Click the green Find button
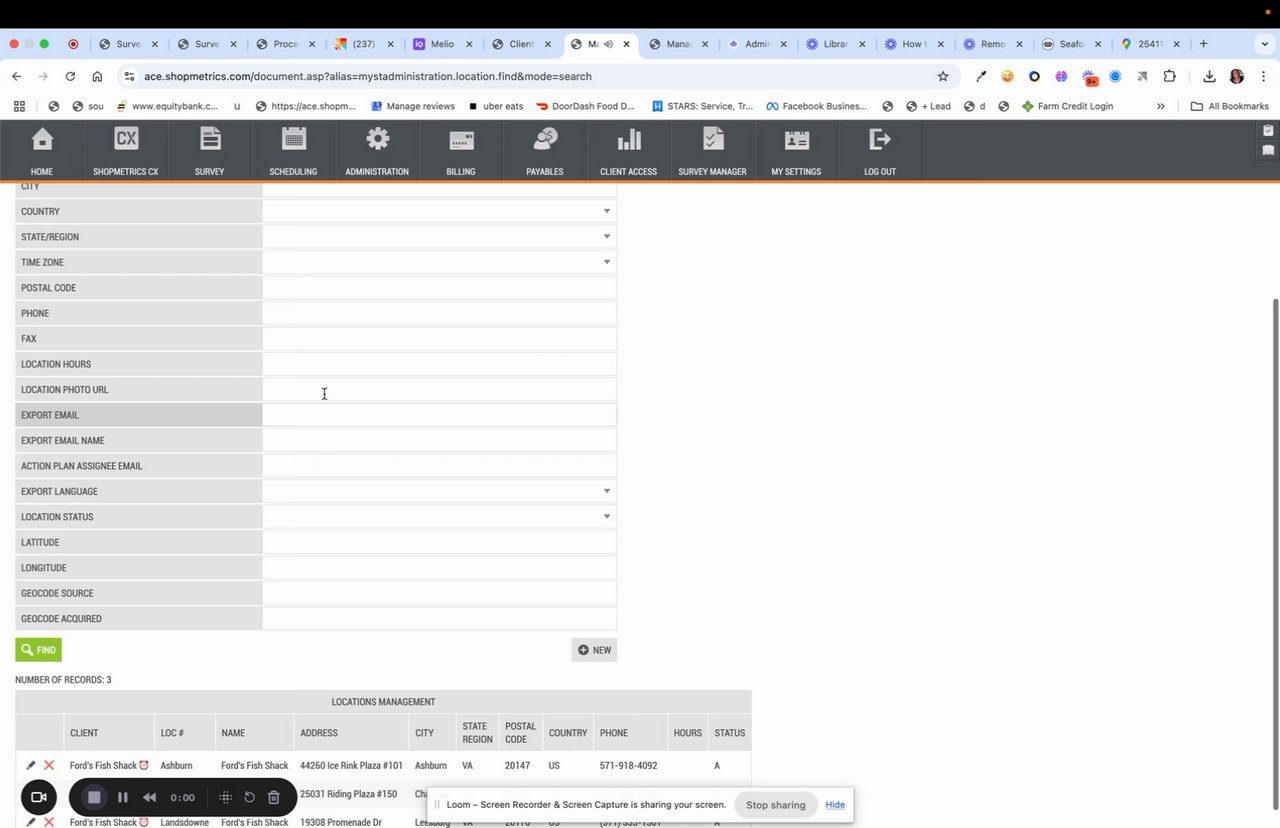This screenshot has height=828, width=1280. 39,650
